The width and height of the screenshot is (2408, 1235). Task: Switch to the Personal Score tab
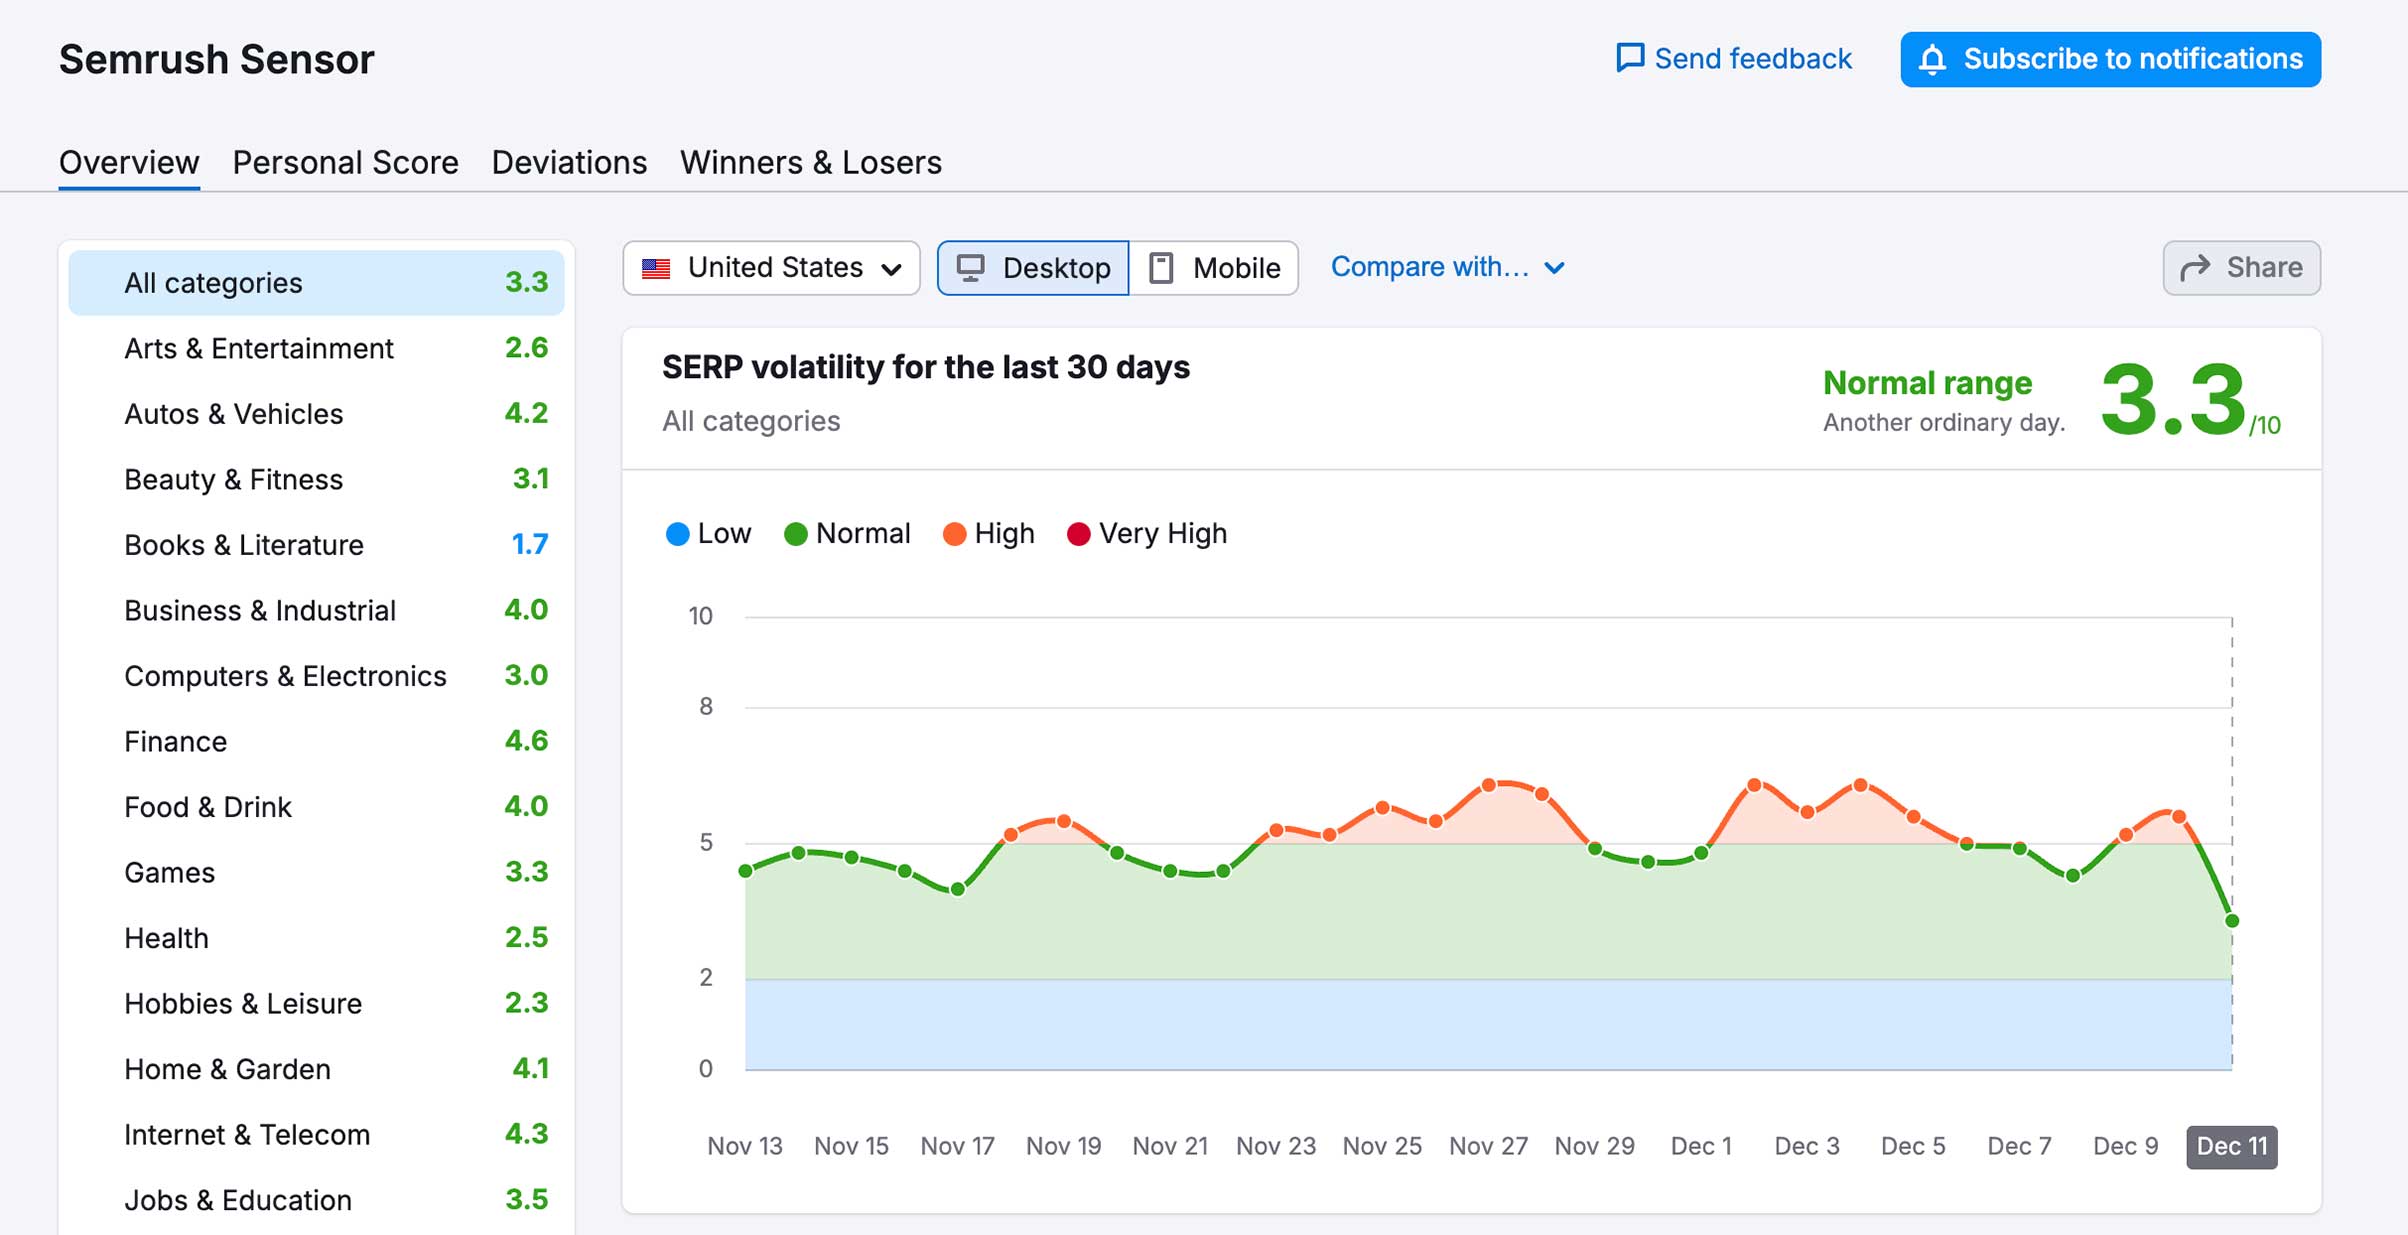pos(345,162)
